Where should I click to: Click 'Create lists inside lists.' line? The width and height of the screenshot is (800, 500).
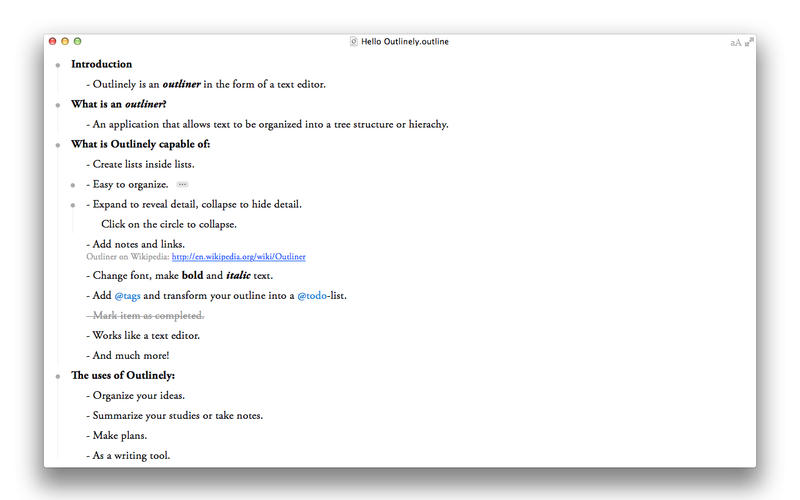coord(140,164)
